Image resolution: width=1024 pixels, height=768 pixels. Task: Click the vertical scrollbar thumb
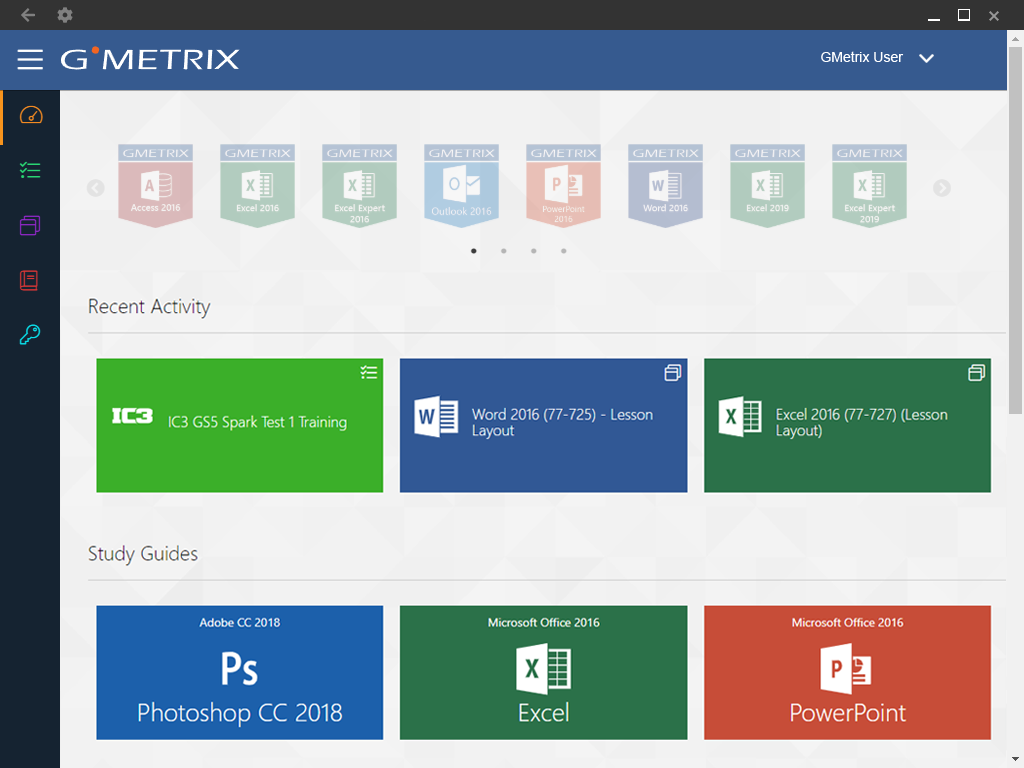tap(1015, 230)
